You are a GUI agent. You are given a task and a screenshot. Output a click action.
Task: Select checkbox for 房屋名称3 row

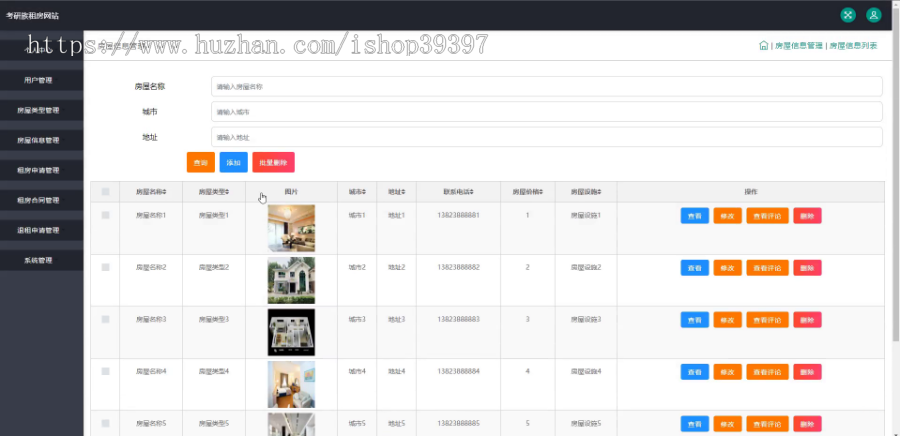(106, 319)
